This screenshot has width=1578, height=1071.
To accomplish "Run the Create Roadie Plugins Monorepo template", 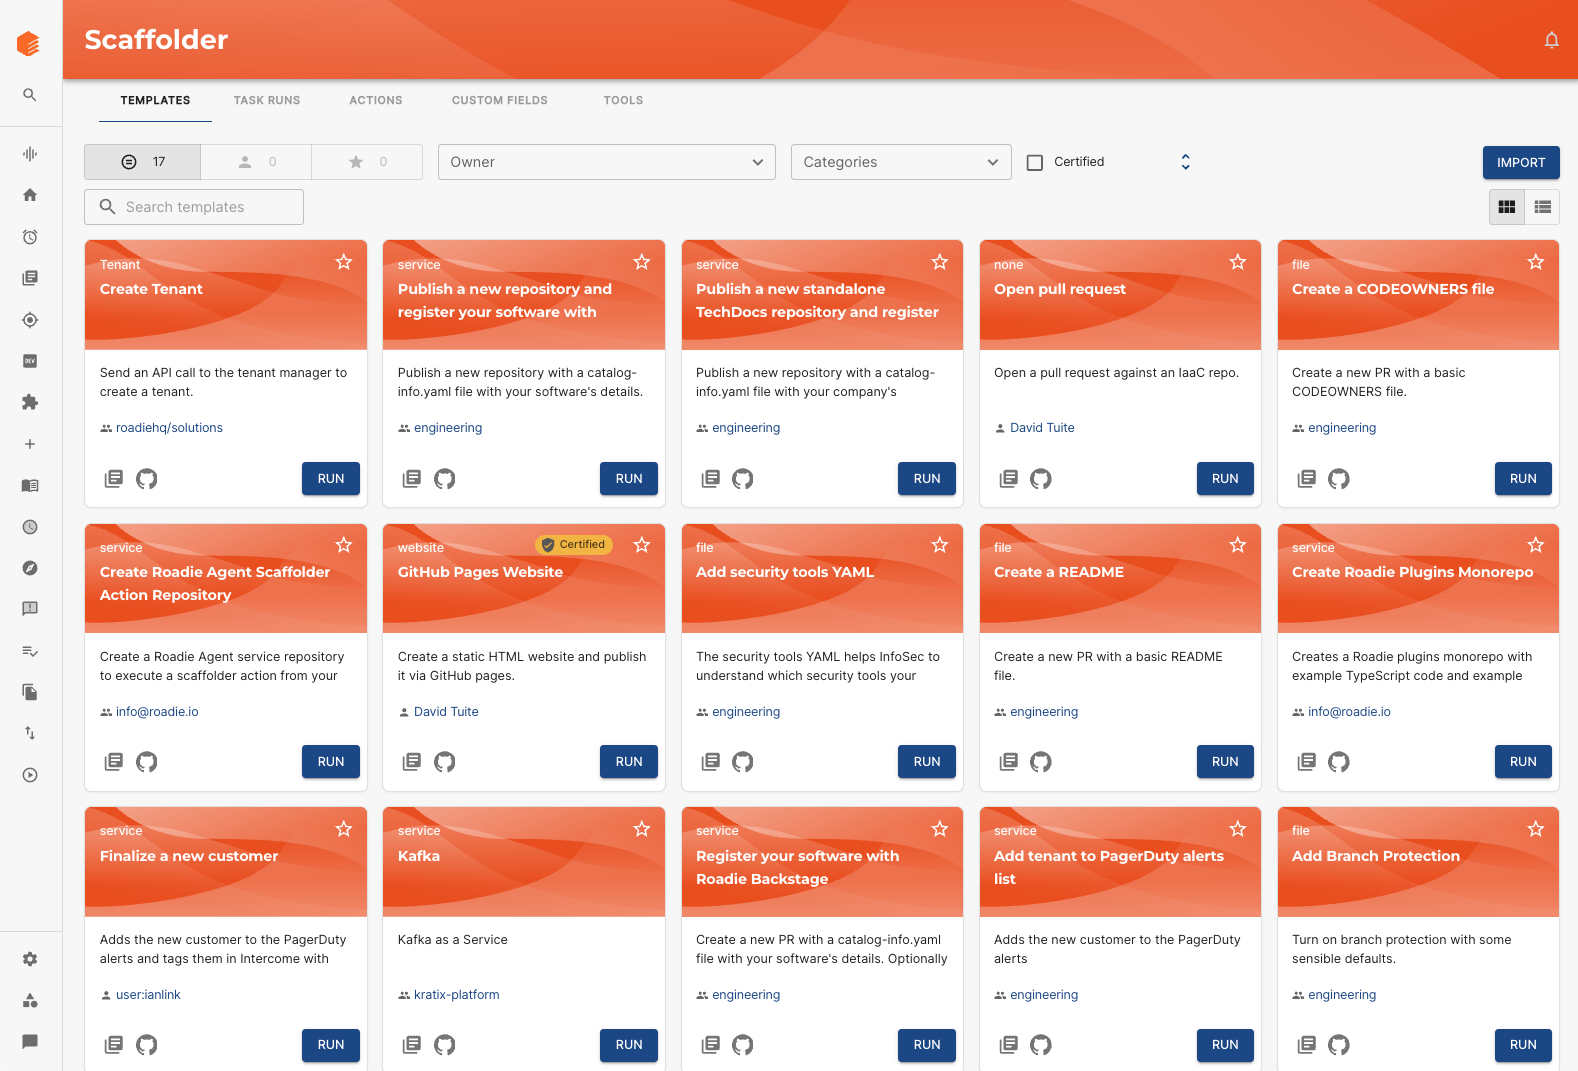I will click(1523, 762).
